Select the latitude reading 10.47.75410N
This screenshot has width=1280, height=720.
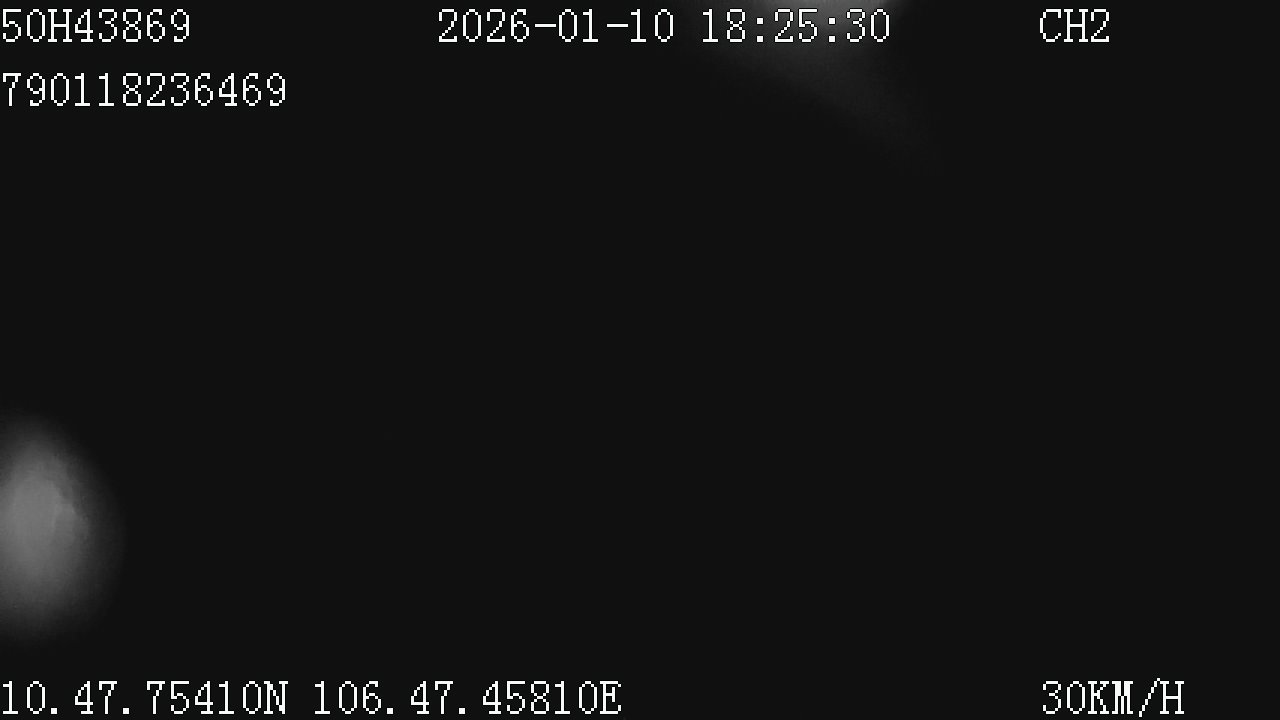[143, 698]
